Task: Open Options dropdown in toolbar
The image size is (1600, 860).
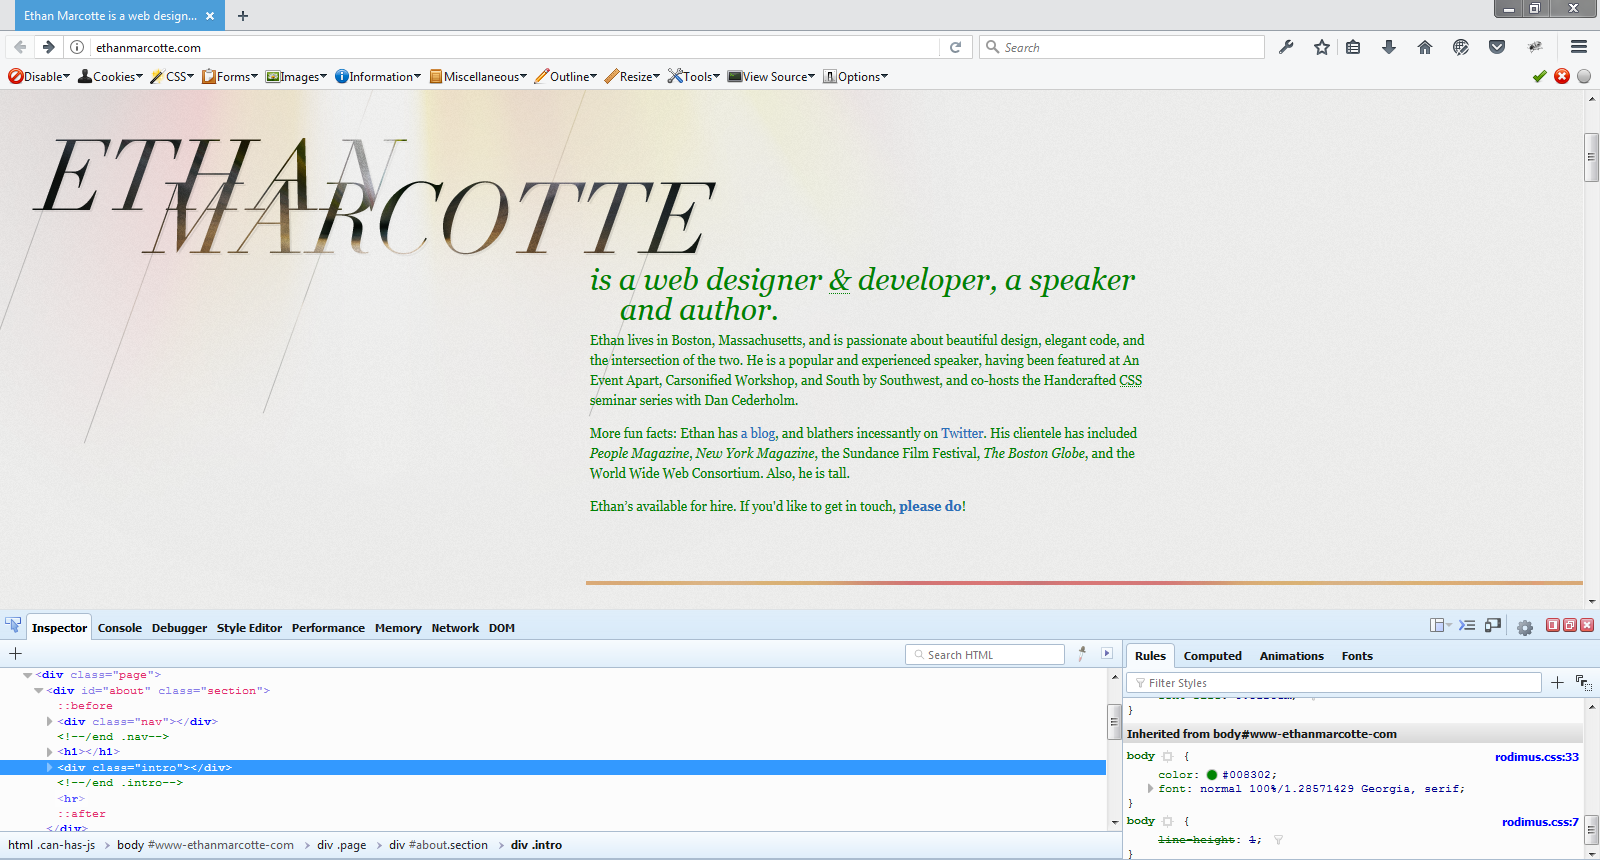Action: tap(855, 76)
